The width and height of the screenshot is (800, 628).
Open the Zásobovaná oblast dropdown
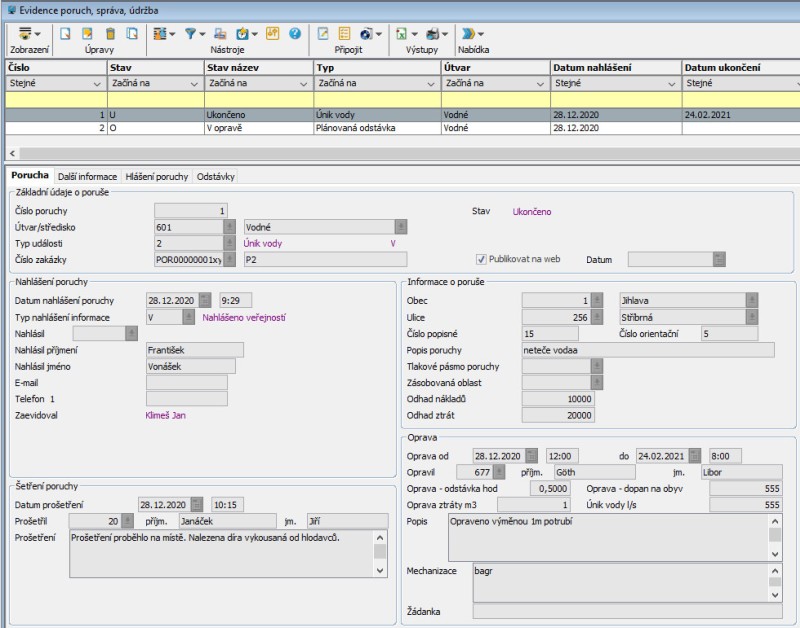596,382
